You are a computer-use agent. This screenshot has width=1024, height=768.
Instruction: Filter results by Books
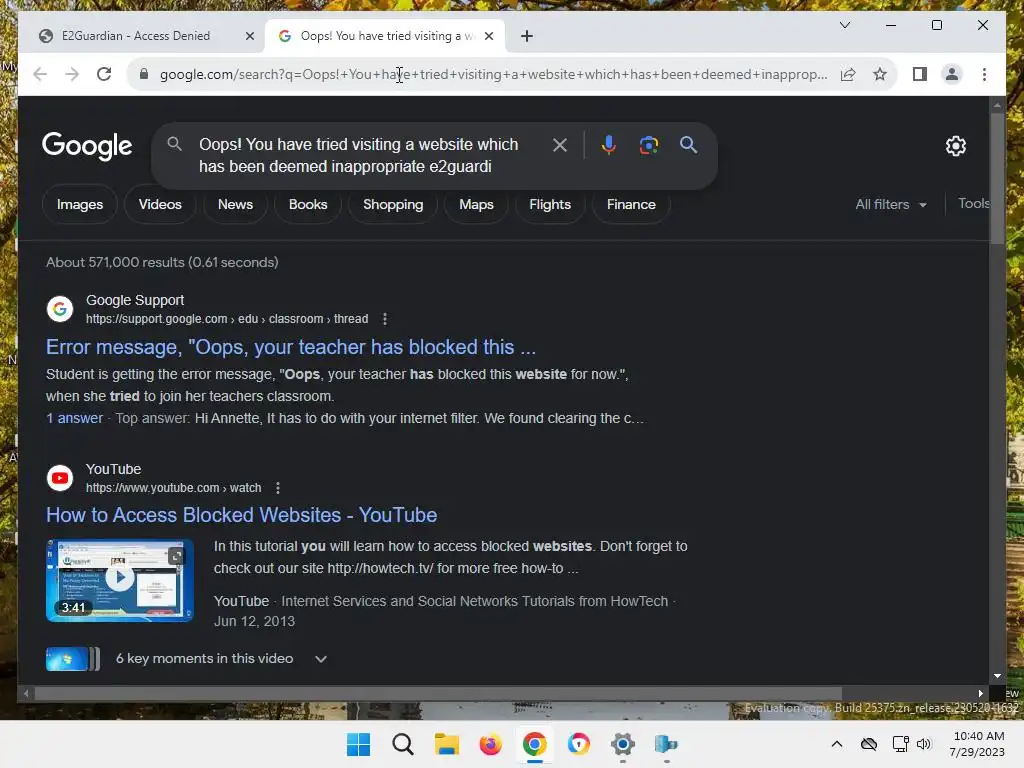(x=308, y=204)
